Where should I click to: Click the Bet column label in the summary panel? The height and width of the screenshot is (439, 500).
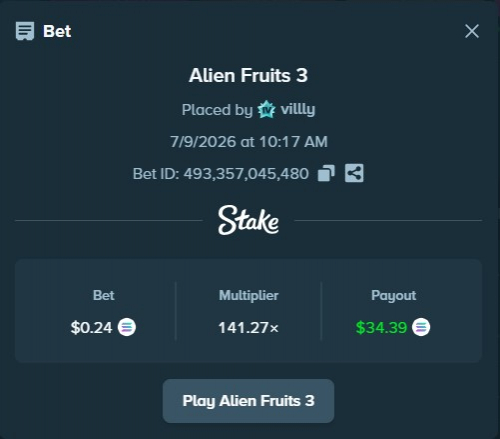[x=104, y=295]
